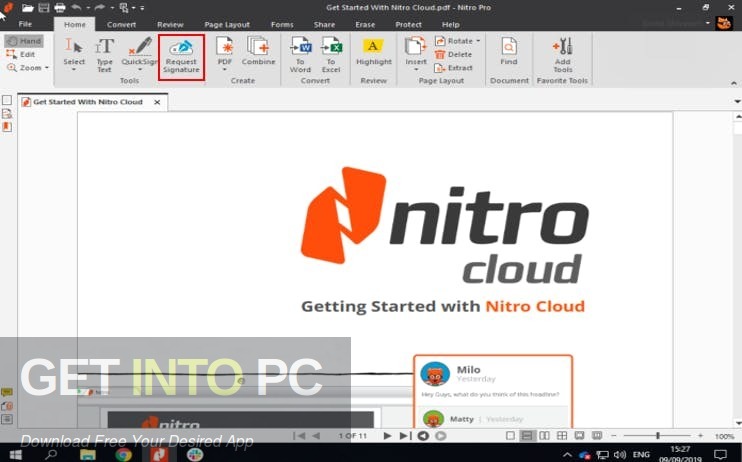Open the File menu
This screenshot has width=742, height=462.
pyautogui.click(x=25, y=24)
